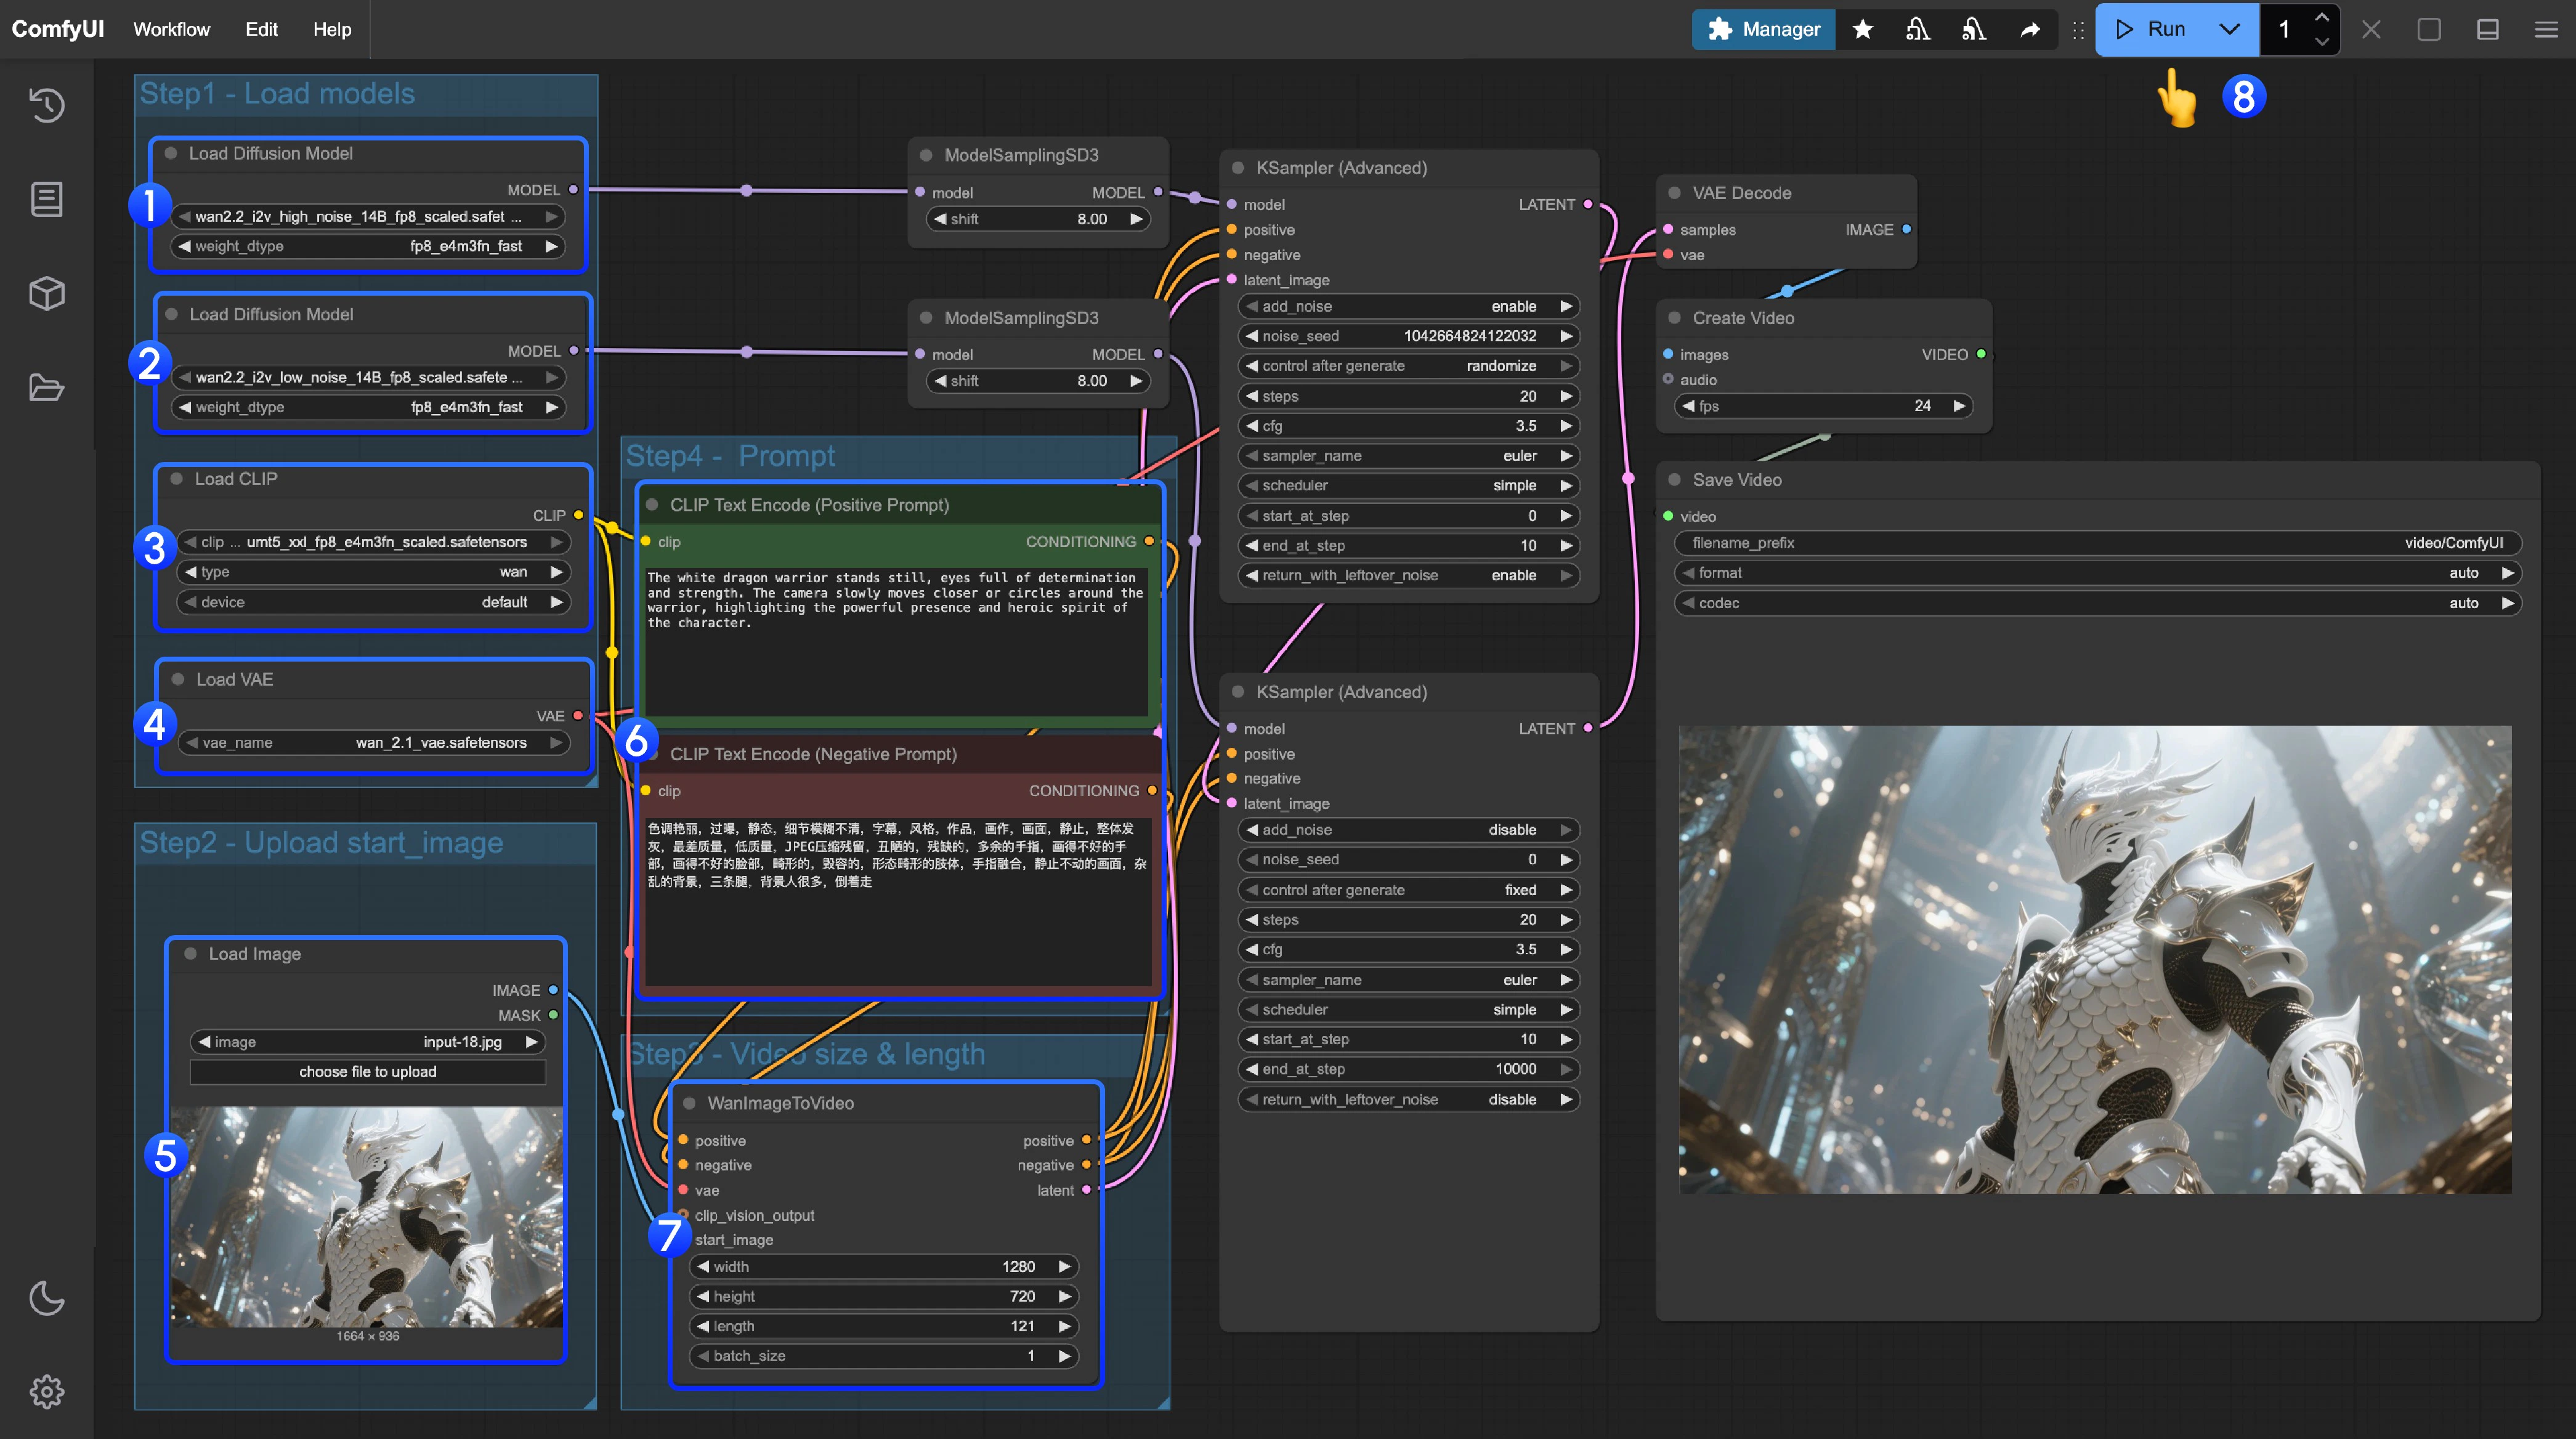2576x1439 pixels.
Task: Open sampler_name dropdown in top KSampler
Action: pyautogui.click(x=1408, y=456)
